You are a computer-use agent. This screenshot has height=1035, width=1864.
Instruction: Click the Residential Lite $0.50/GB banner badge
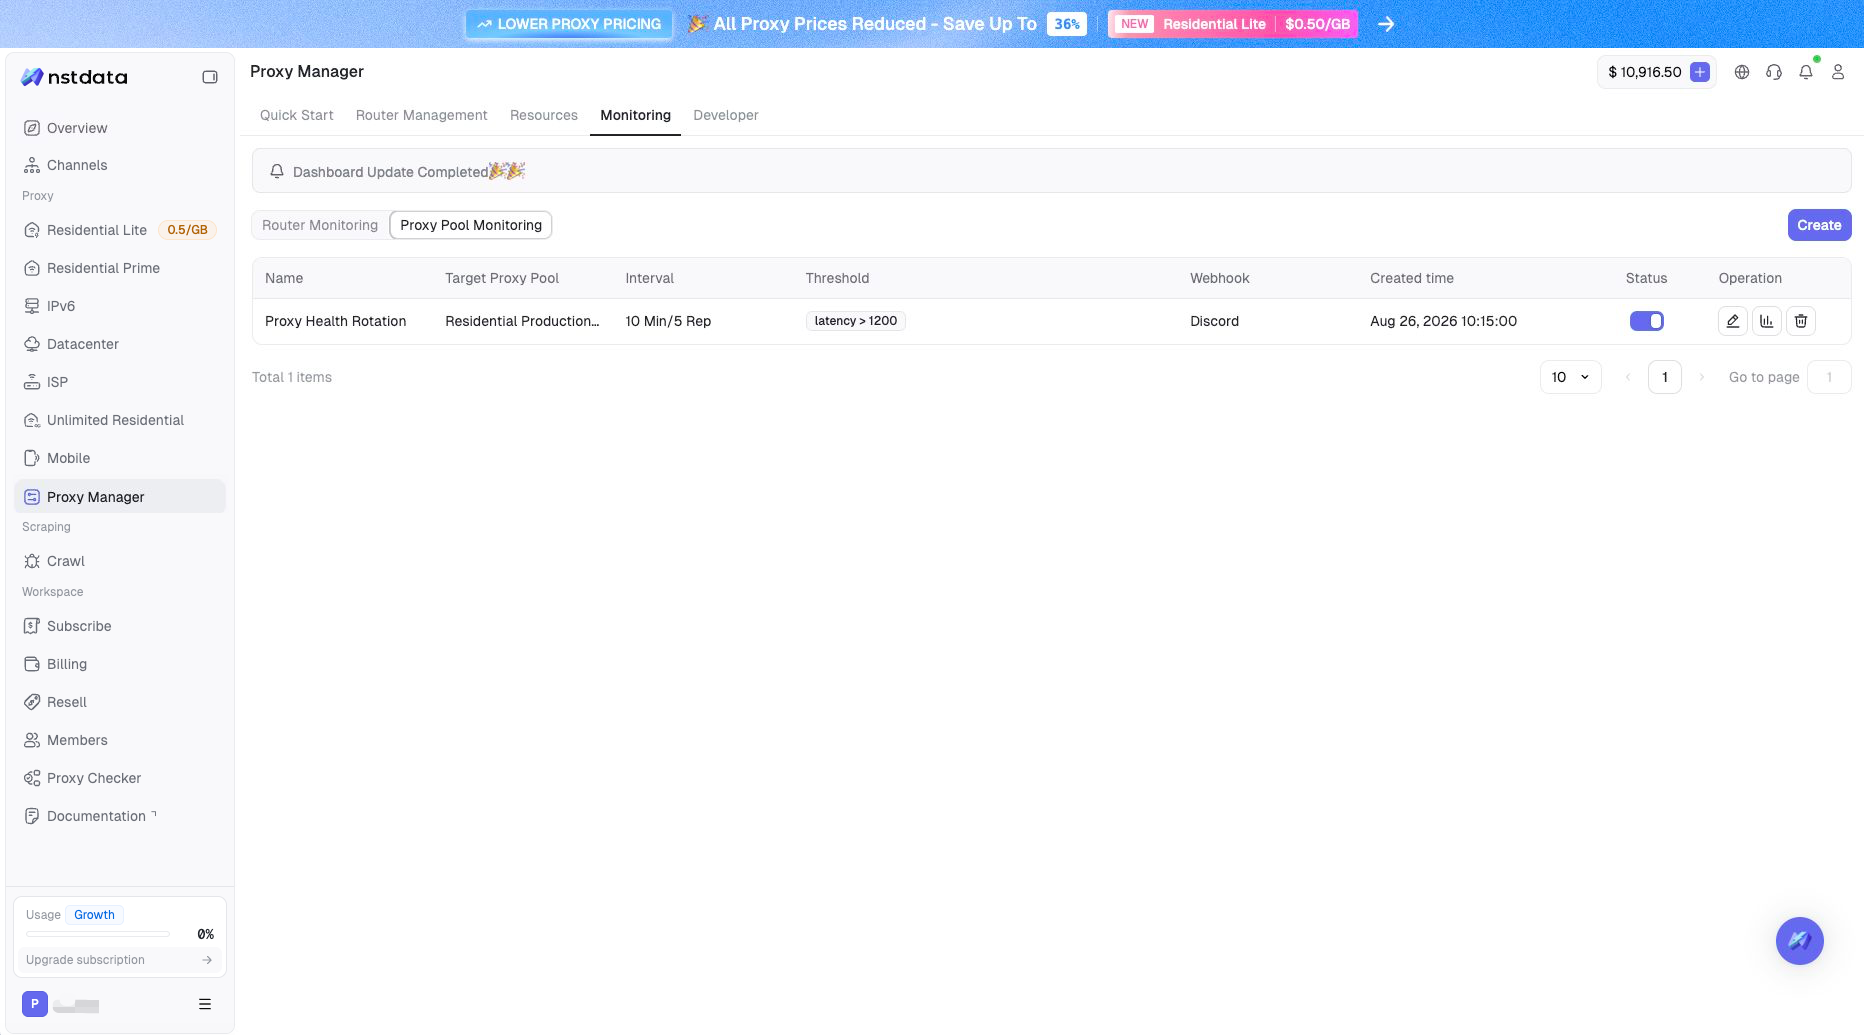(x=1233, y=24)
